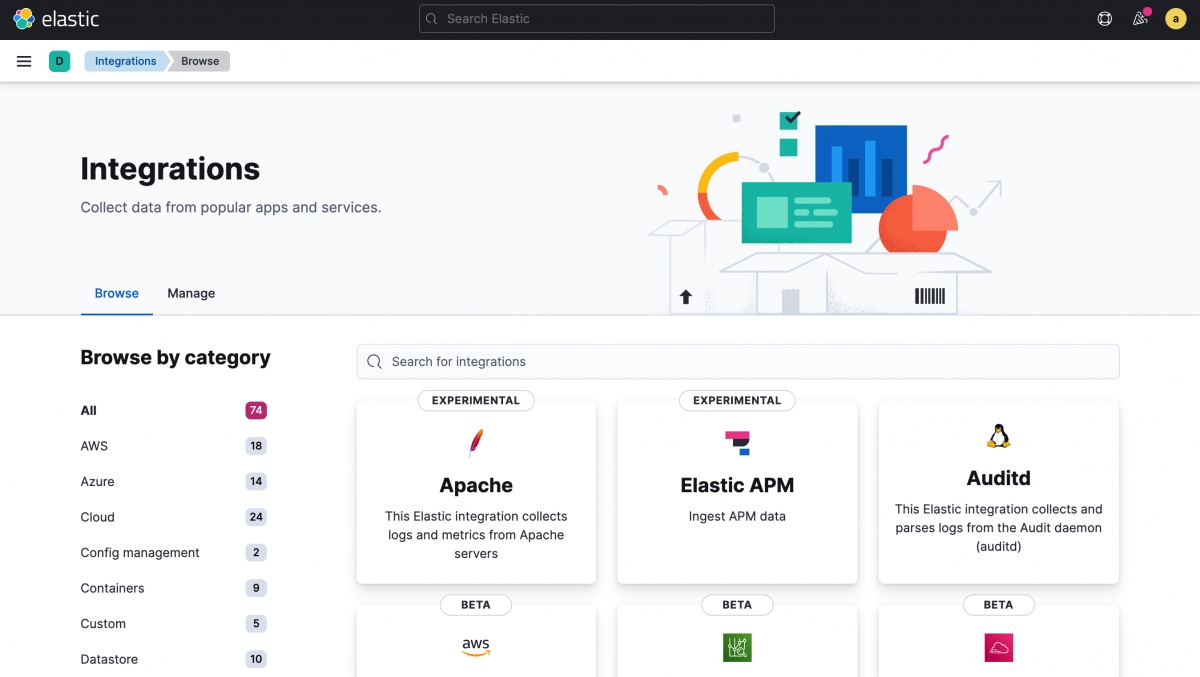Click the Elastic logo in header

(x=56, y=19)
